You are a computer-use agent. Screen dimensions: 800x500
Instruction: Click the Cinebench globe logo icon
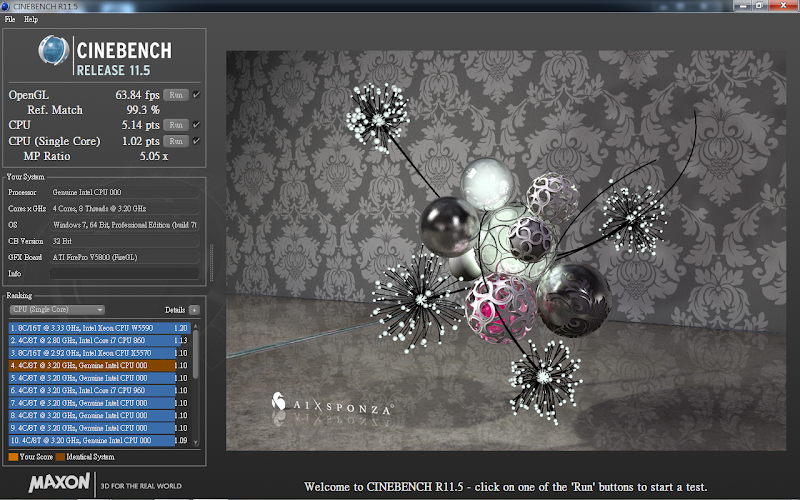click(x=54, y=50)
